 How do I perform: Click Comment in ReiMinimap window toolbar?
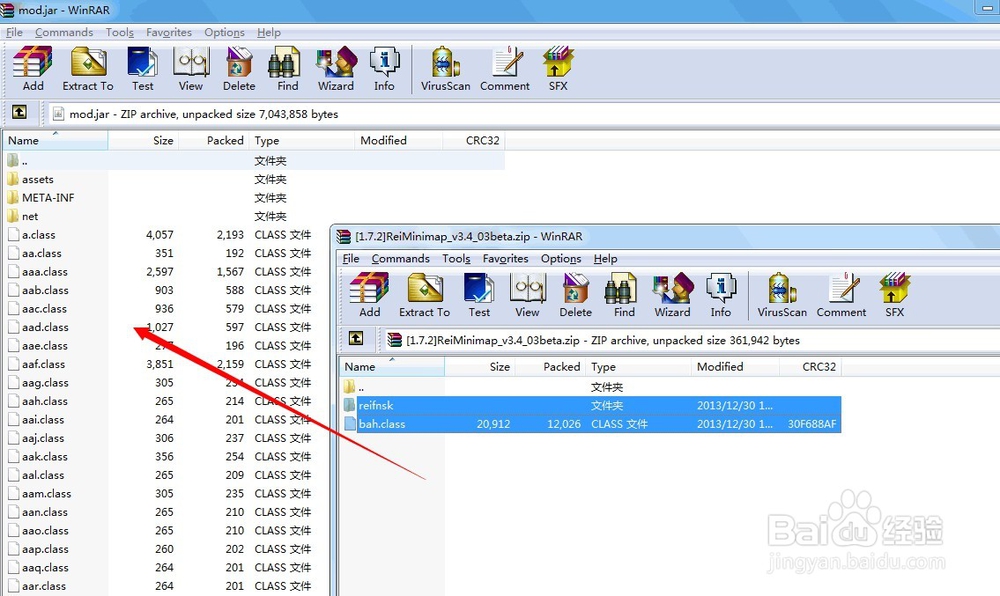842,295
